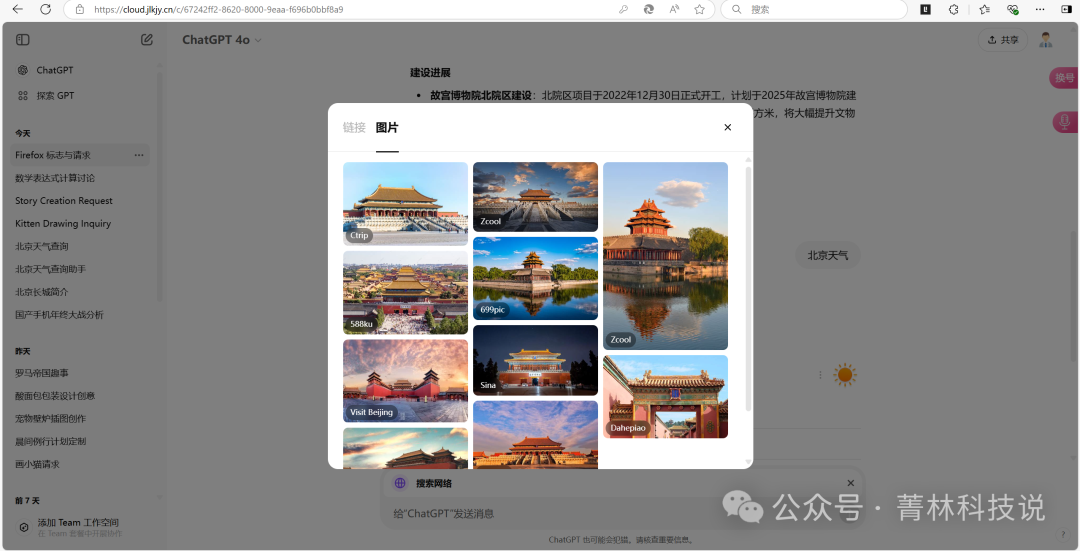Expand the ChatGPT 4o model dropdown
The width and height of the screenshot is (1080, 551).
[221, 40]
